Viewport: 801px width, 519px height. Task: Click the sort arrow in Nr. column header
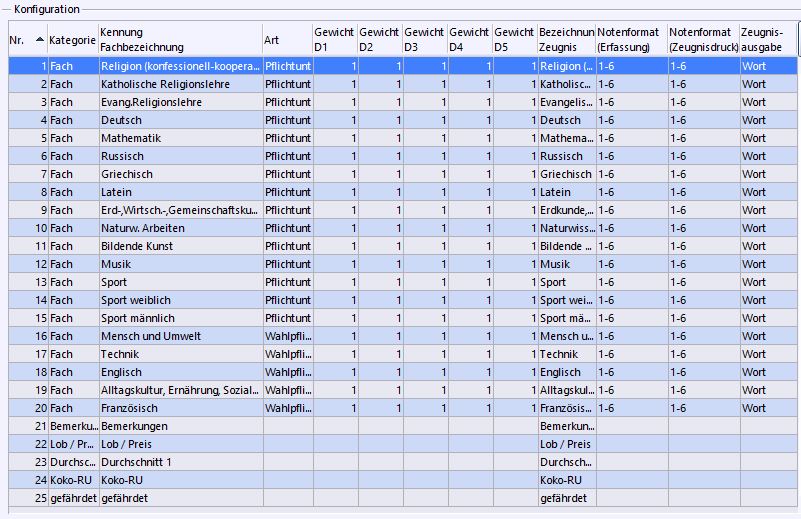tap(40, 39)
